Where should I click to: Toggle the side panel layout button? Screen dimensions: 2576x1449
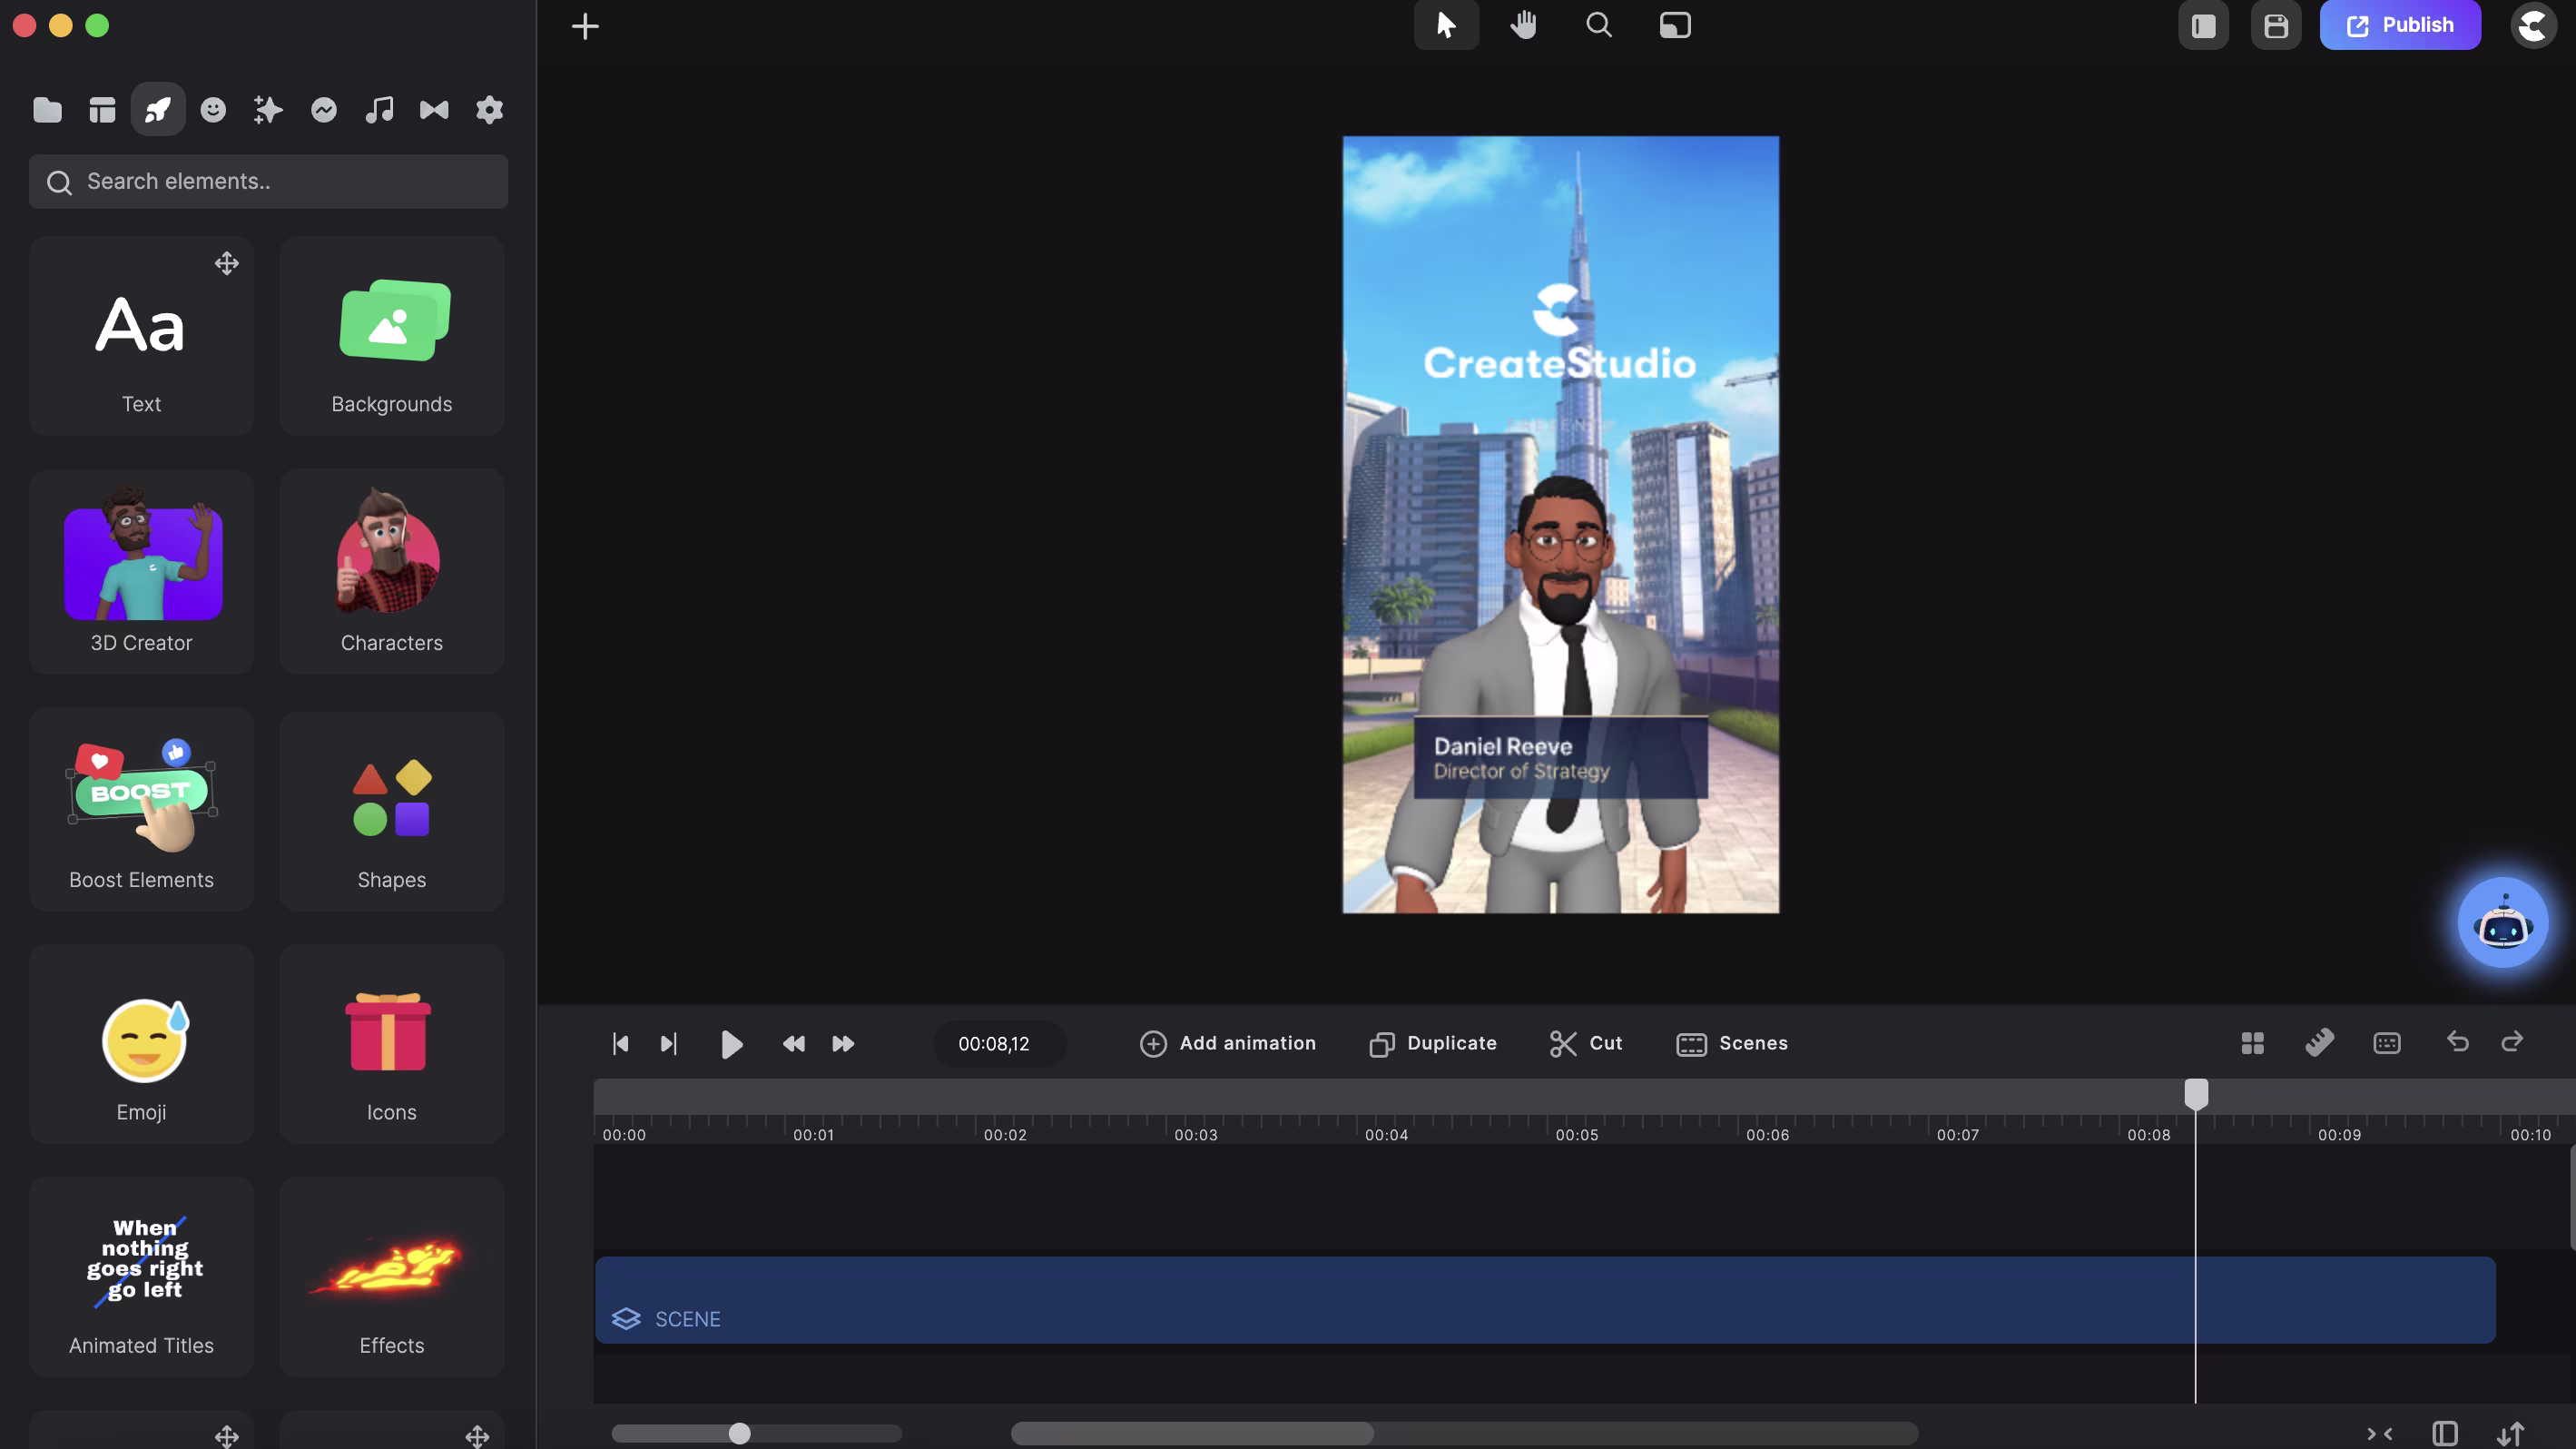coord(2203,25)
